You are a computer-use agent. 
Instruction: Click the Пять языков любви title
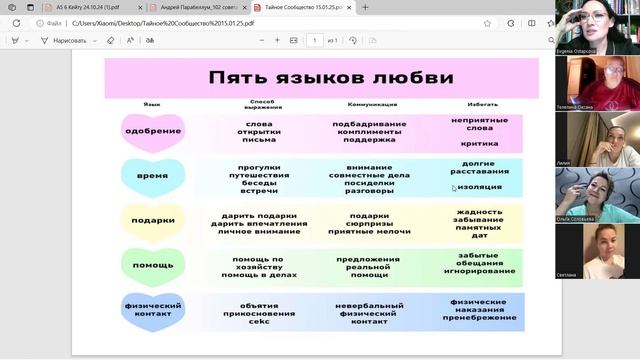tap(331, 78)
